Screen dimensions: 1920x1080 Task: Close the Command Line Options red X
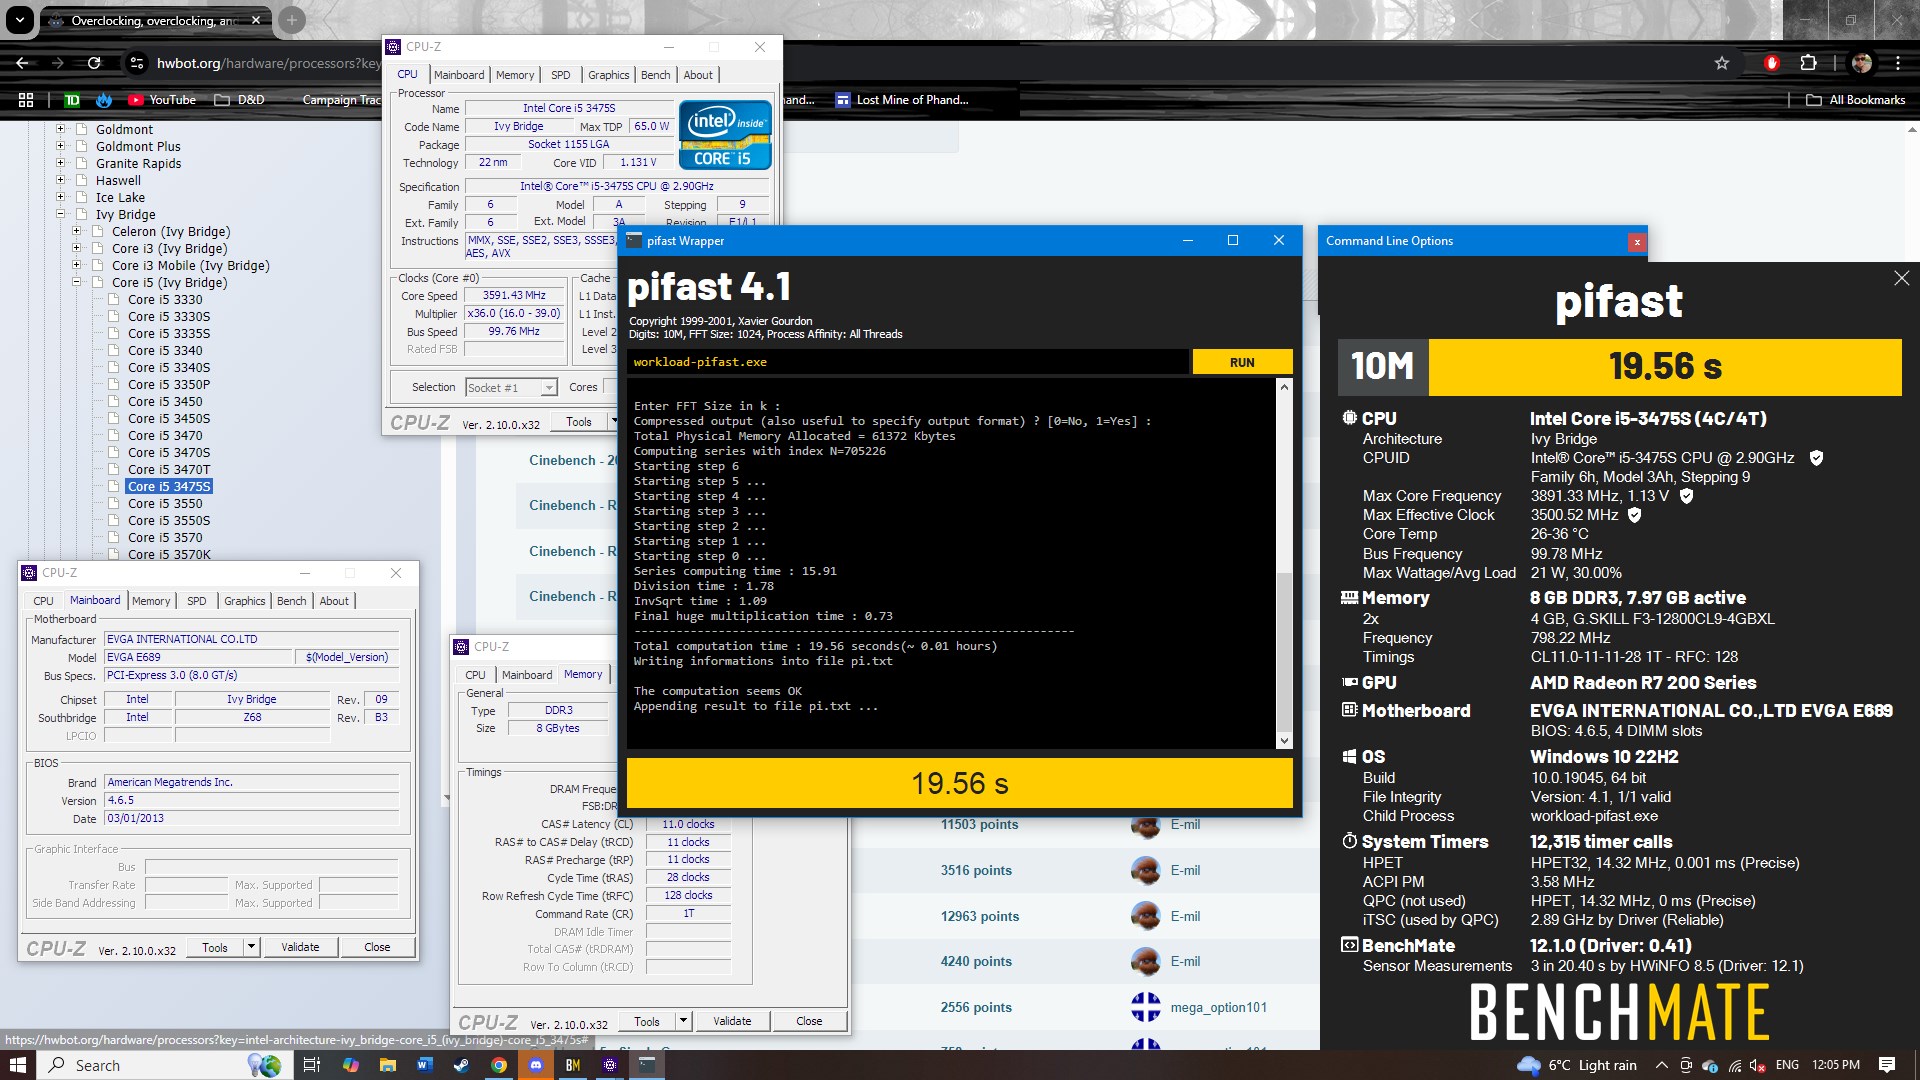pos(1636,241)
